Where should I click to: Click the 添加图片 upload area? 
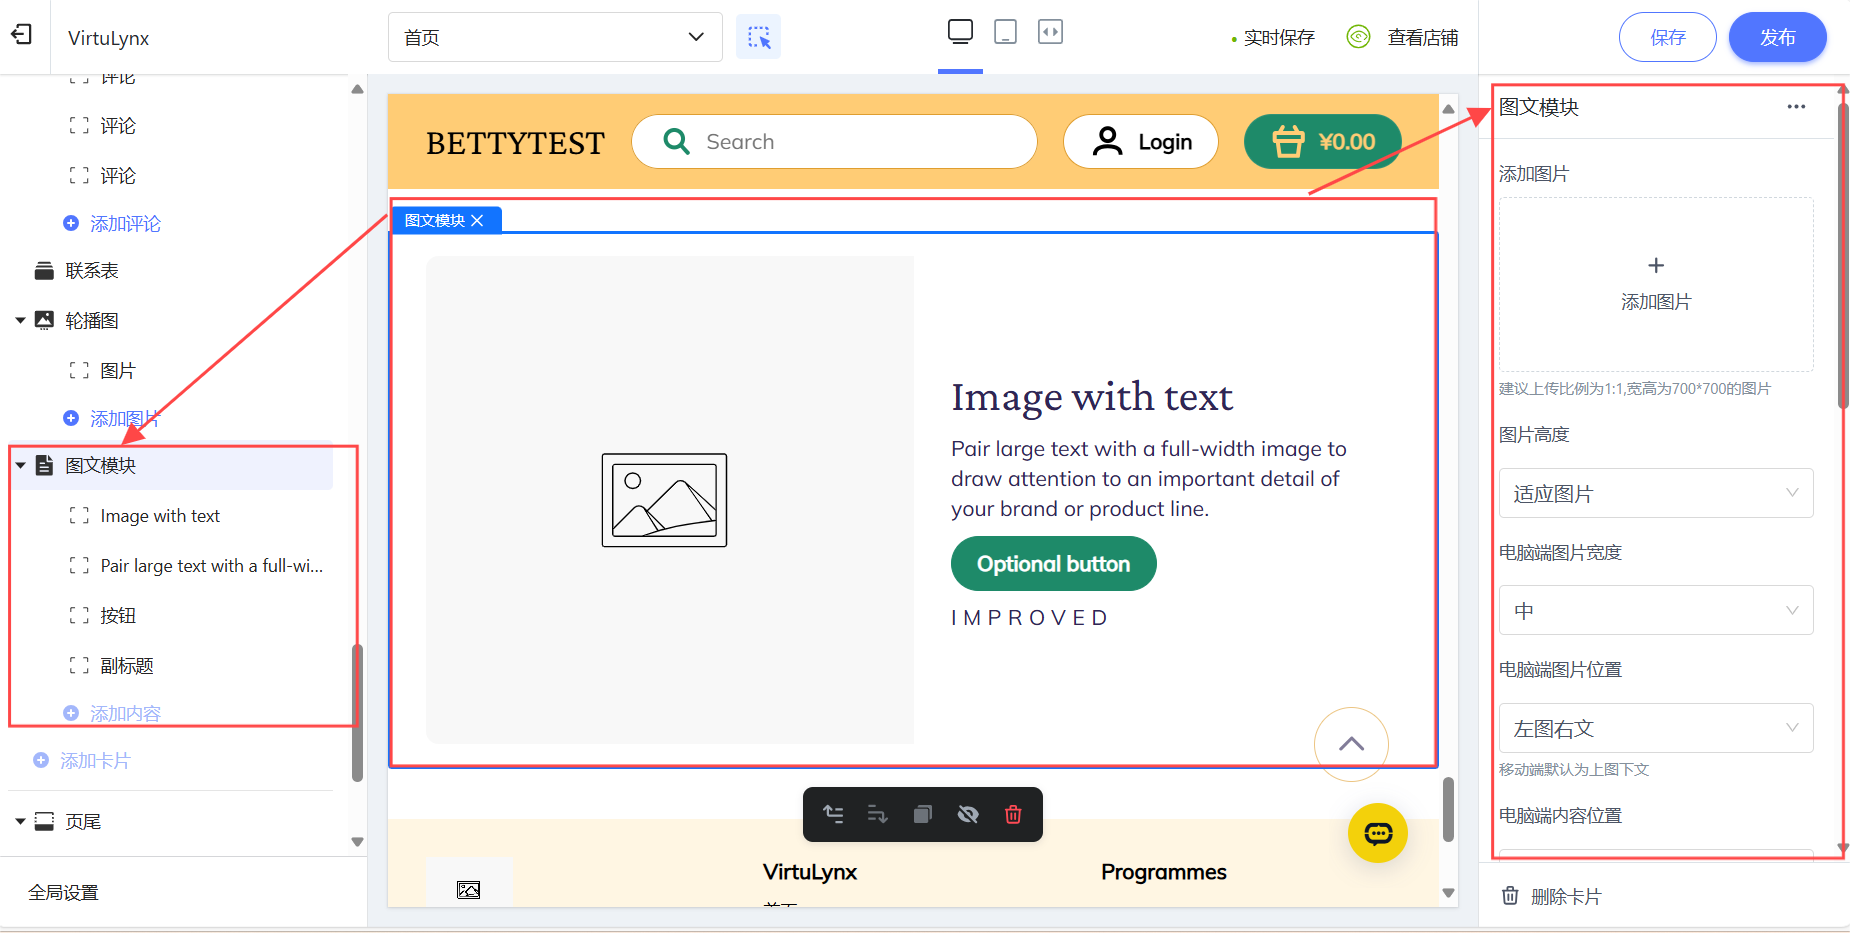coord(1656,284)
